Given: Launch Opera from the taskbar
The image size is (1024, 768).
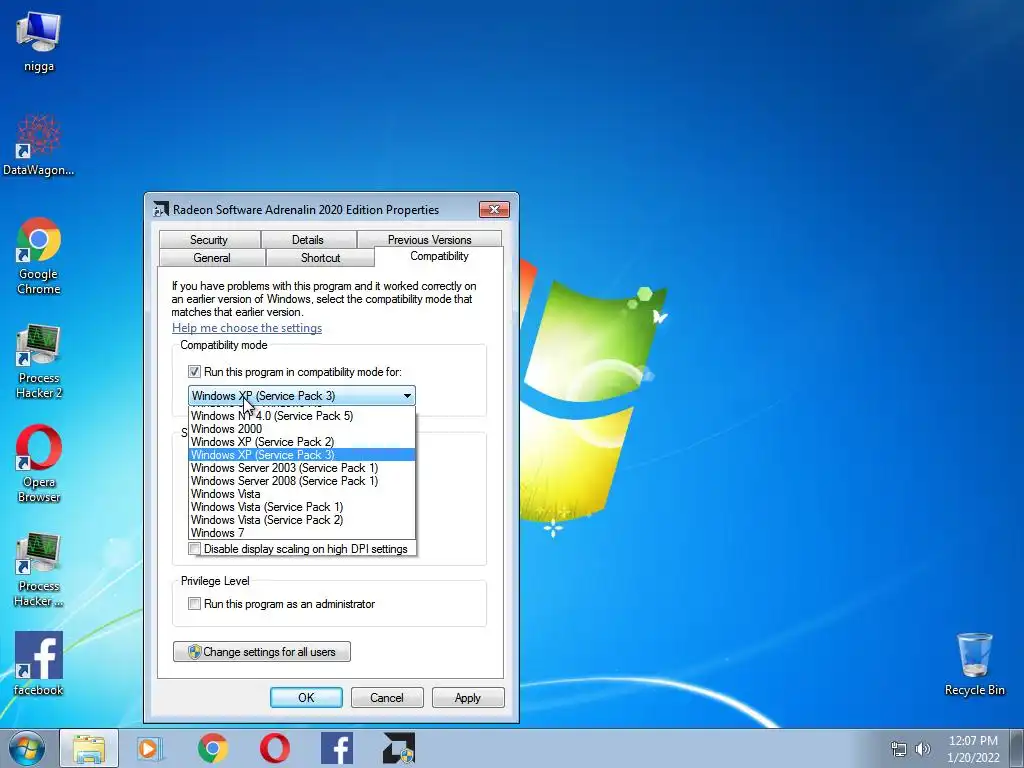Looking at the screenshot, I should pyautogui.click(x=275, y=748).
